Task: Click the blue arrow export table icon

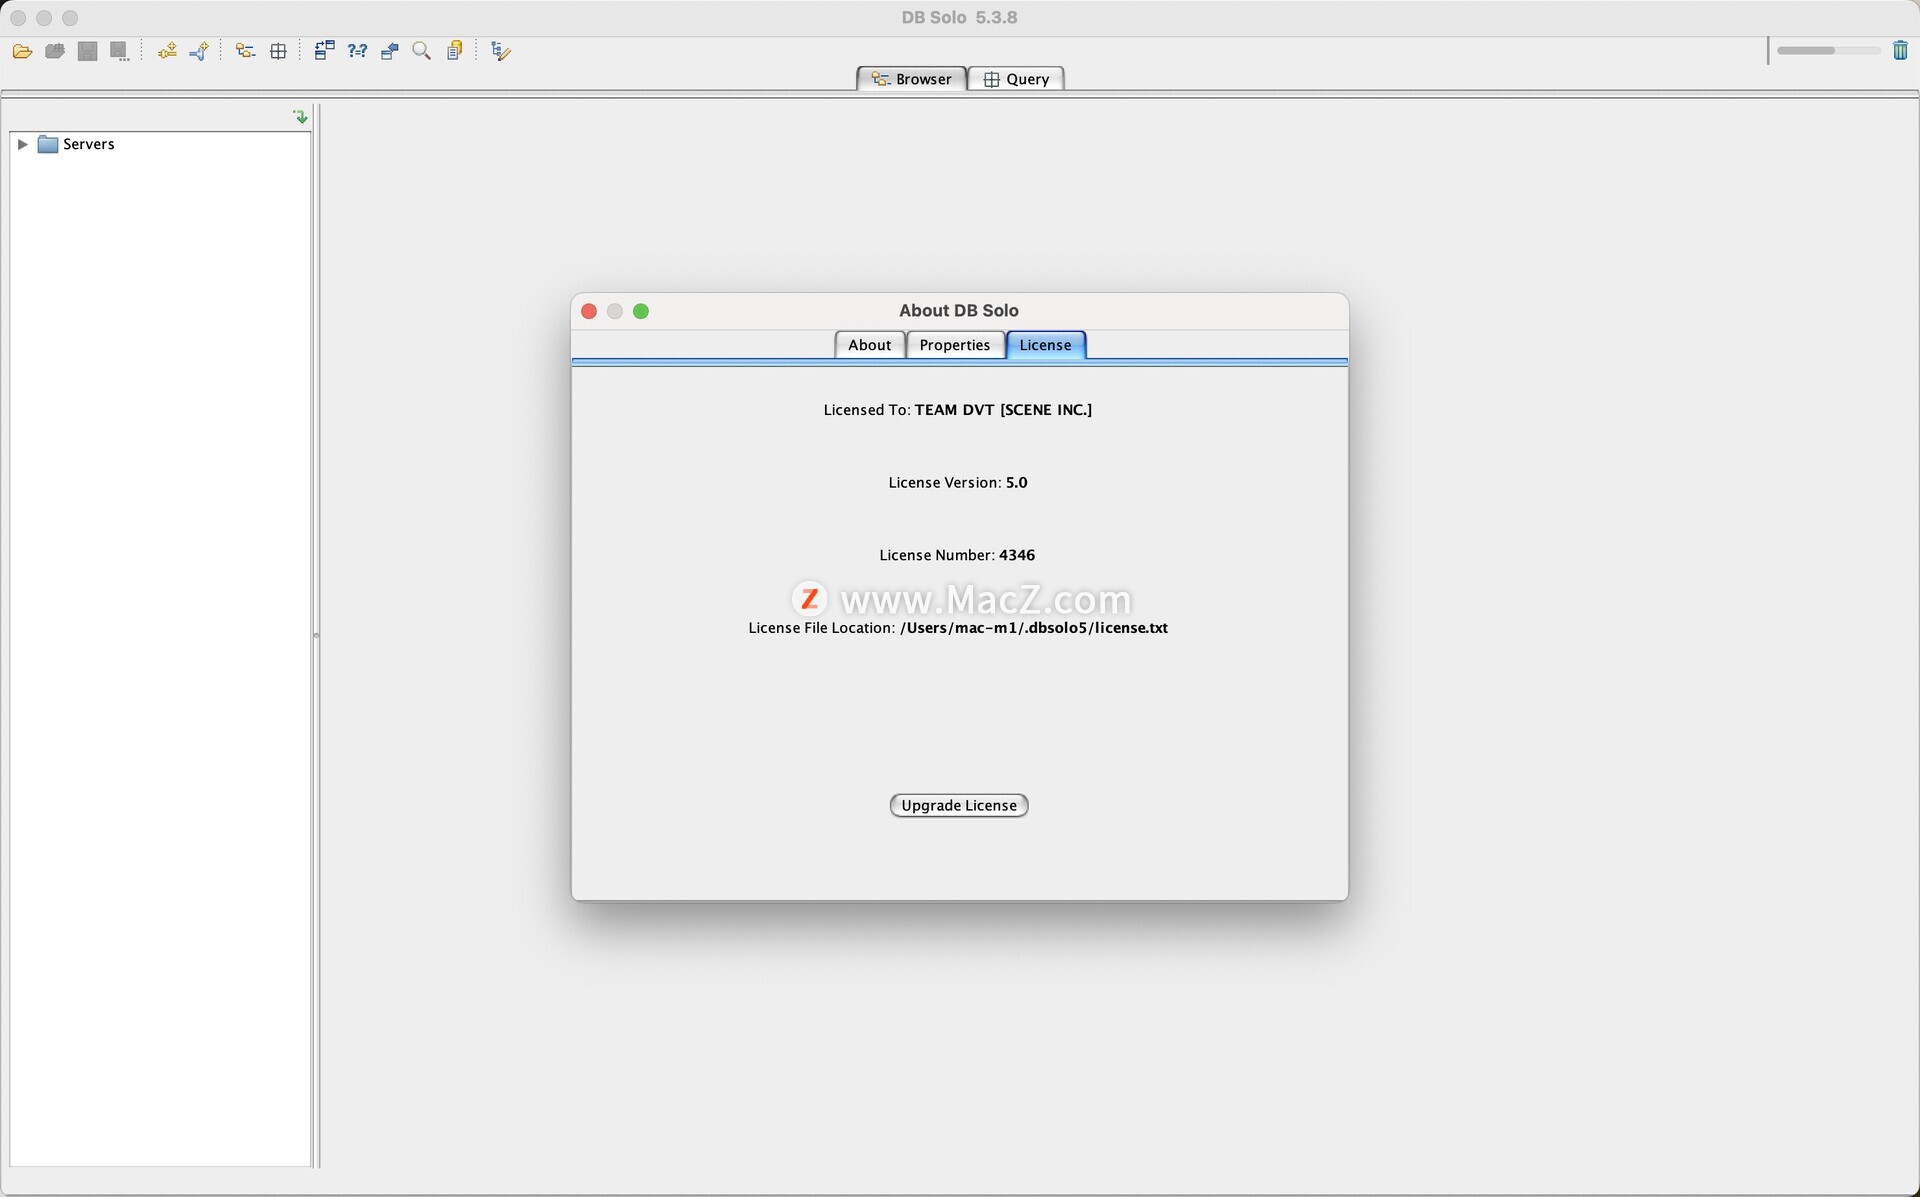Action: (390, 51)
